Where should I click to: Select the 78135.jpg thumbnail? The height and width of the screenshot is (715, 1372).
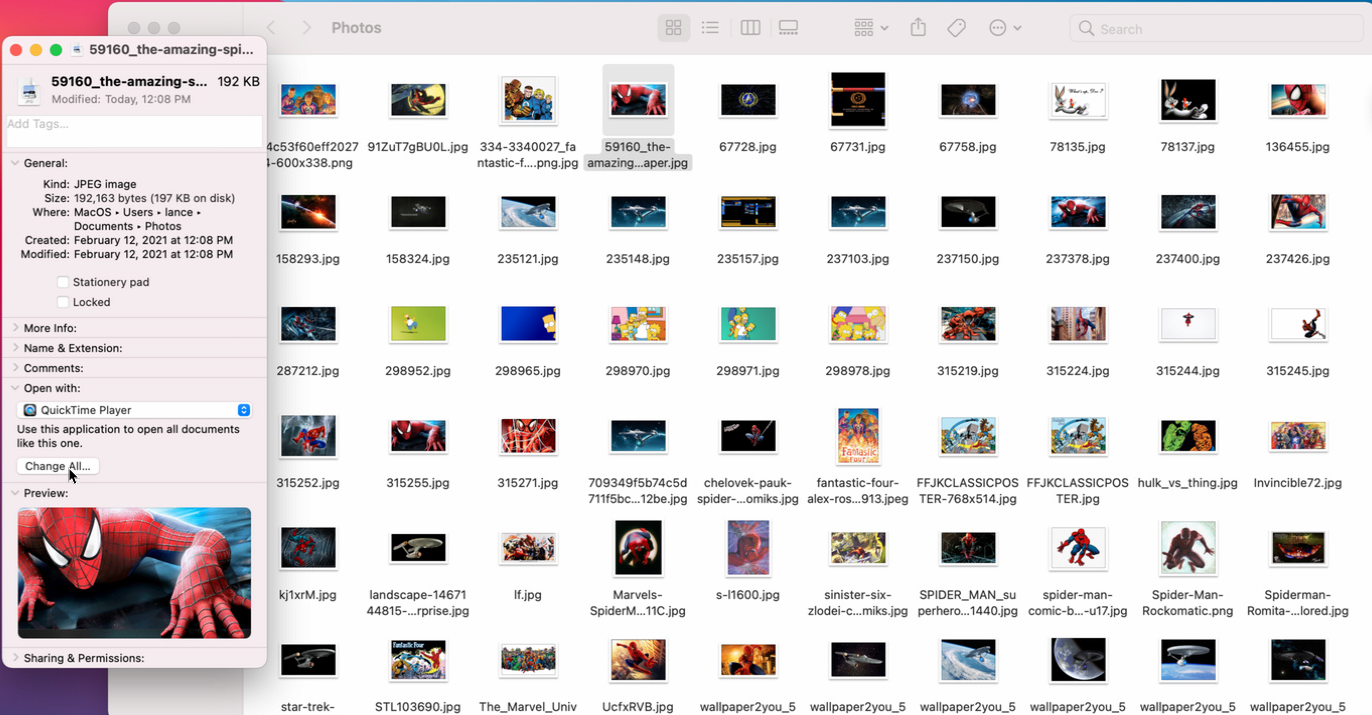(1078, 100)
